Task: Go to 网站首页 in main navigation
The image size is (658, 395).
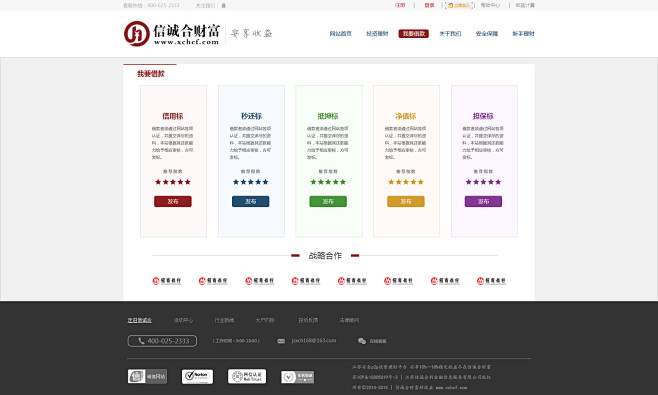Action: (x=340, y=34)
